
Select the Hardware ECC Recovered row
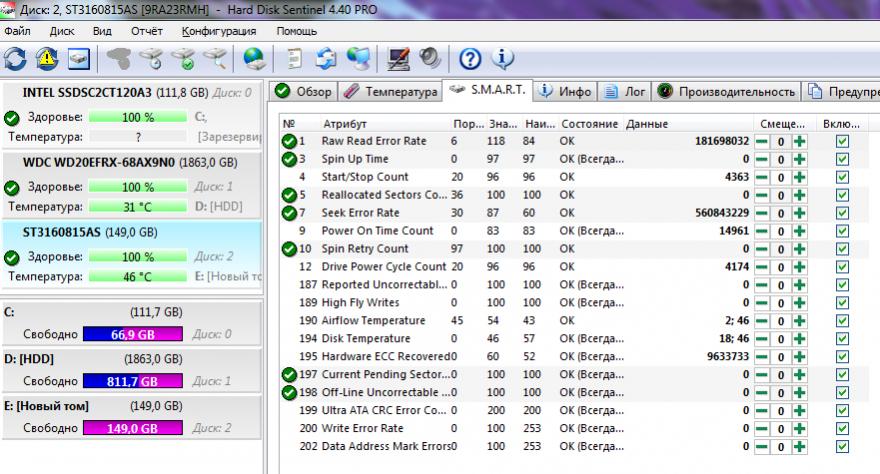click(x=380, y=357)
